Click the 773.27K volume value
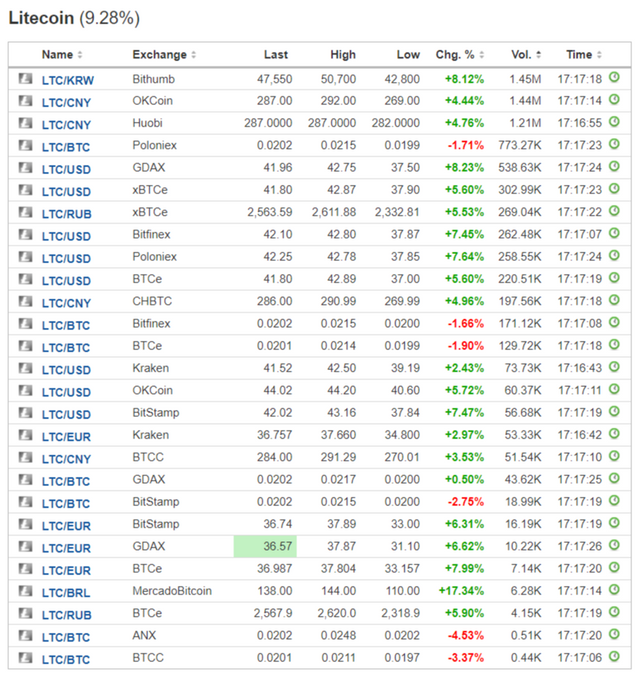The height and width of the screenshot is (678, 640). click(519, 145)
